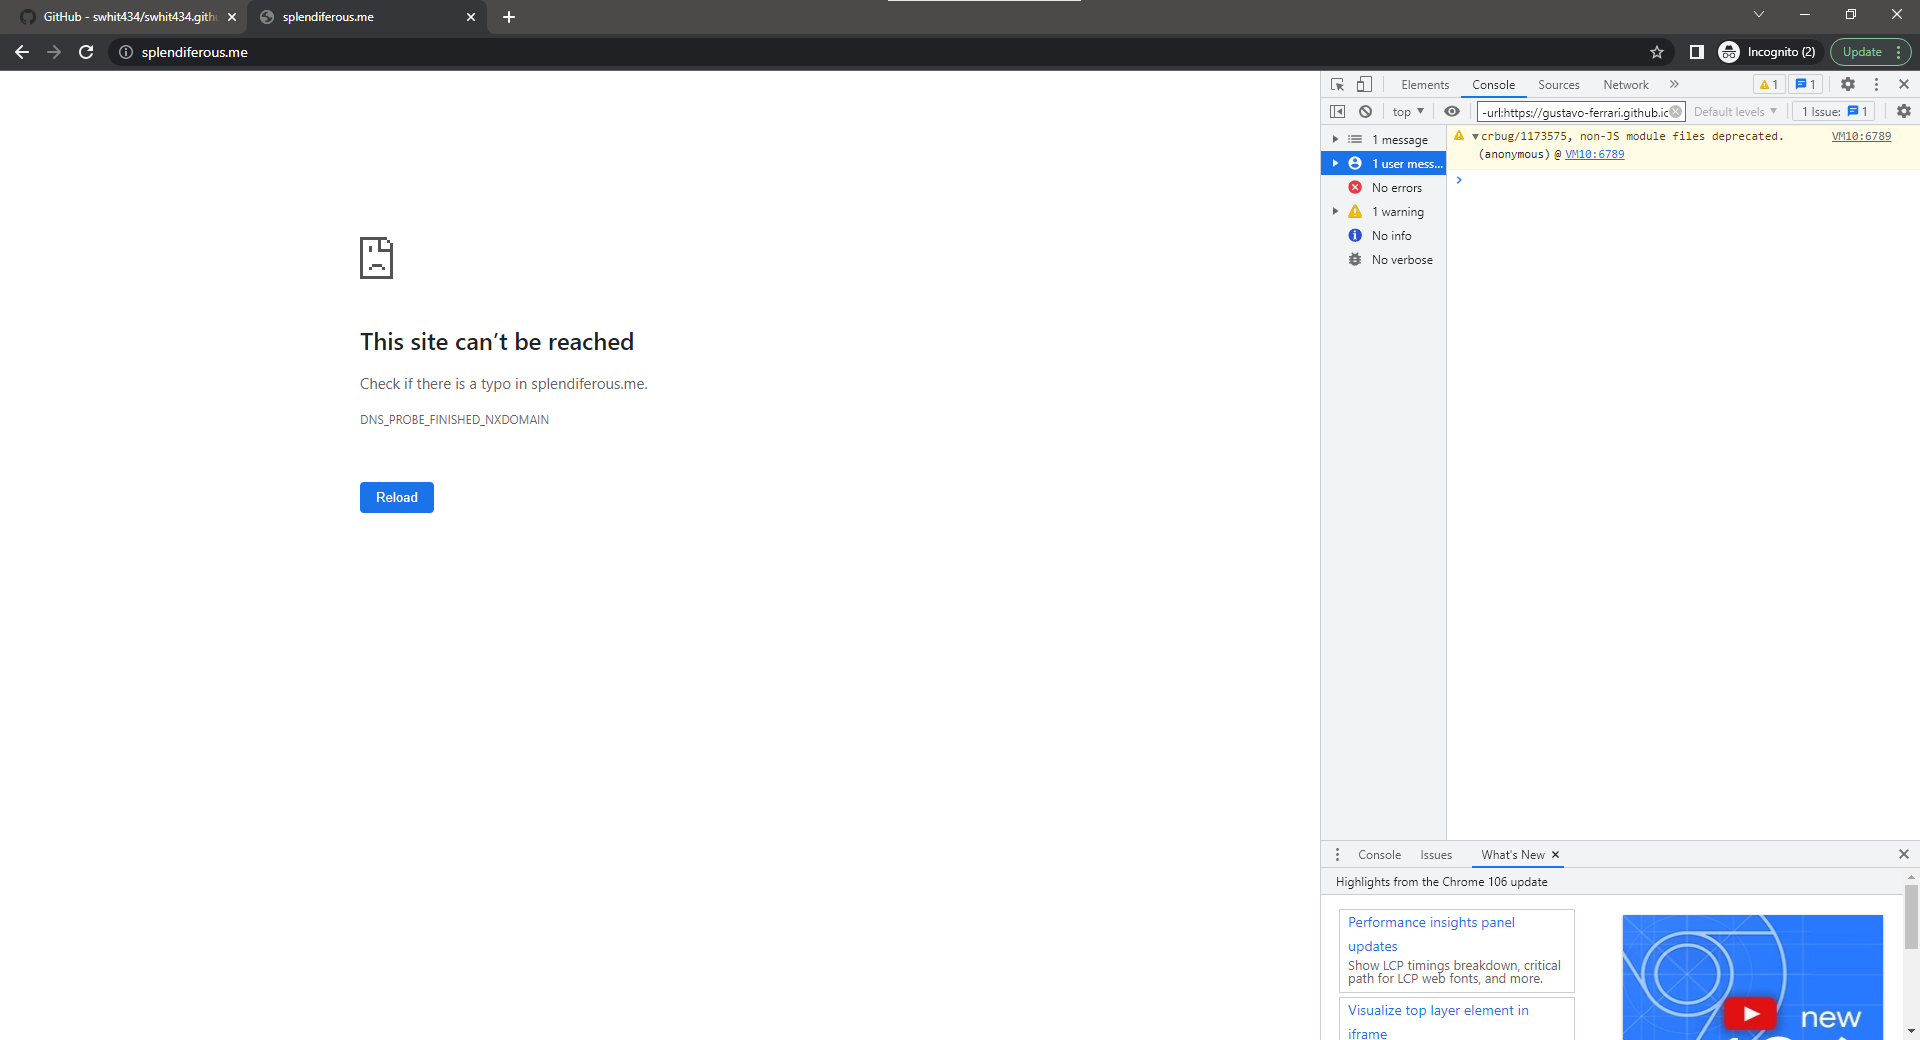Open a new tab with plus icon
The image size is (1920, 1040).
point(509,17)
